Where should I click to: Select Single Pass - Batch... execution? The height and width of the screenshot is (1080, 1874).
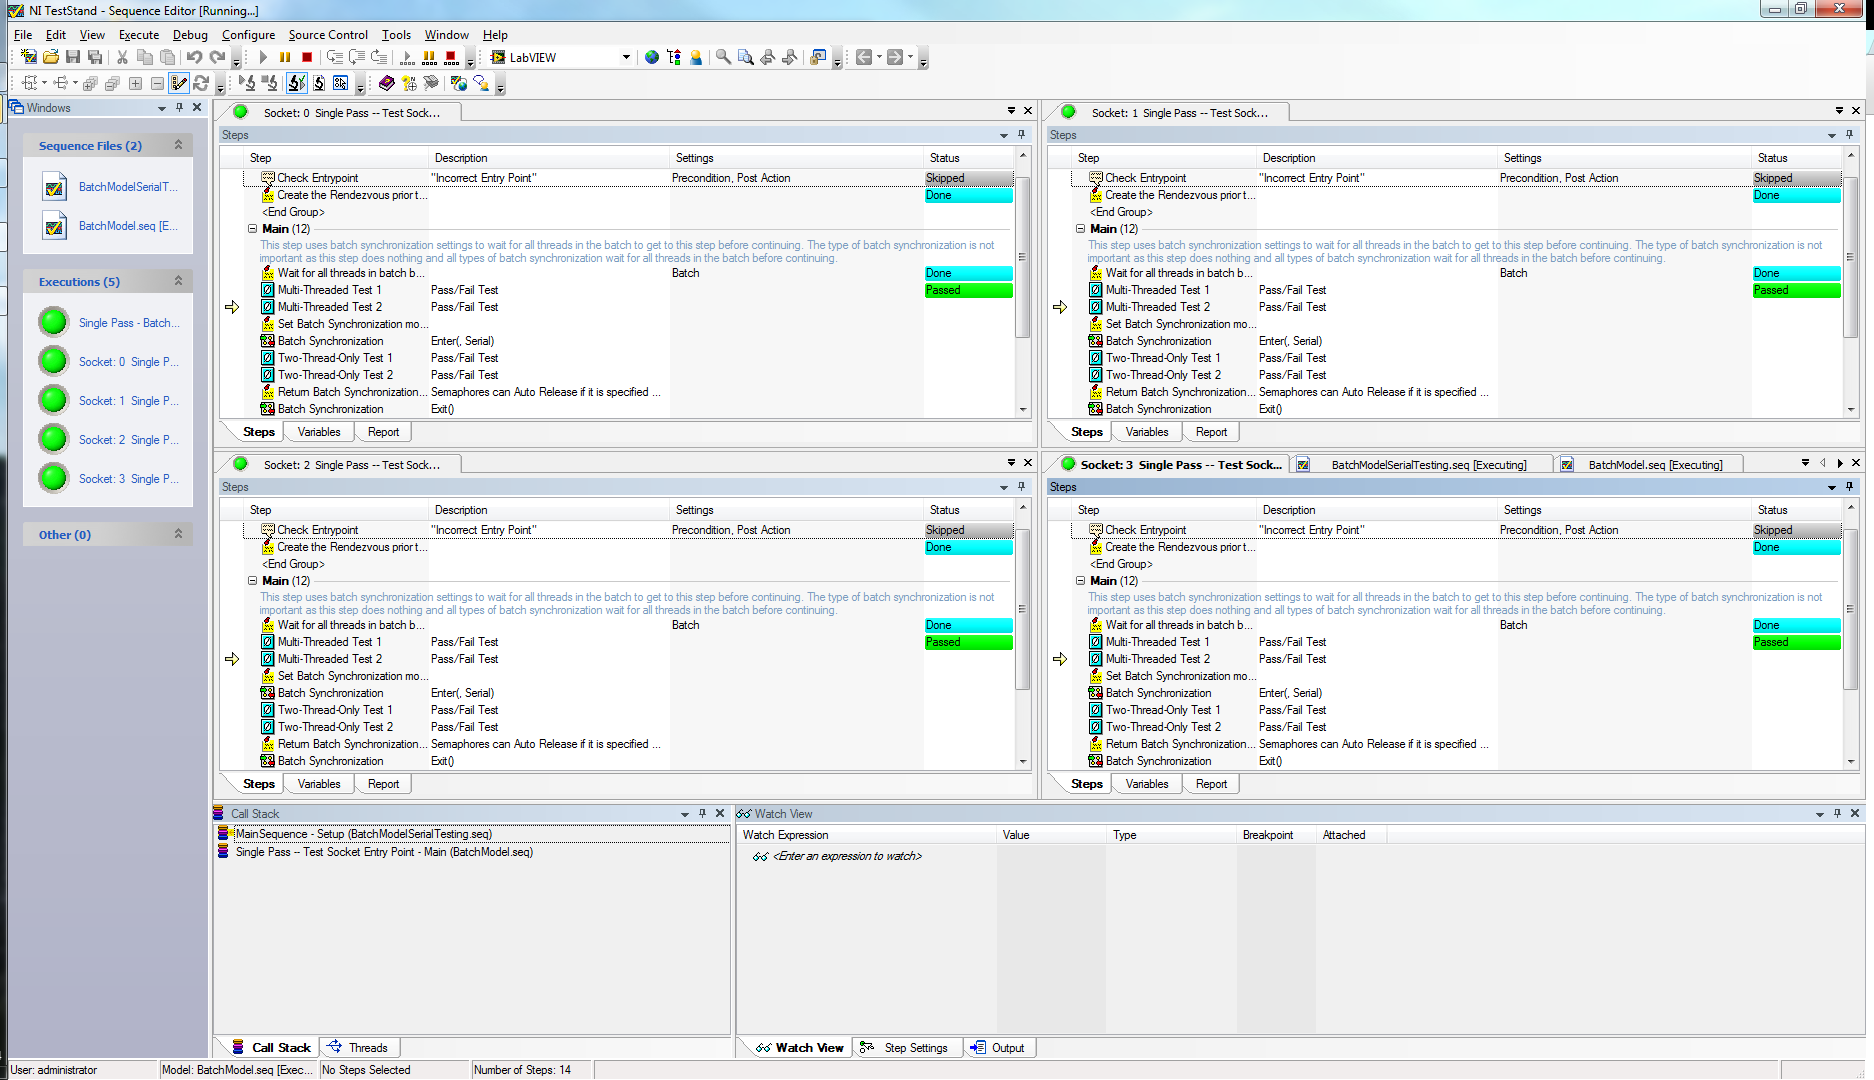129,323
